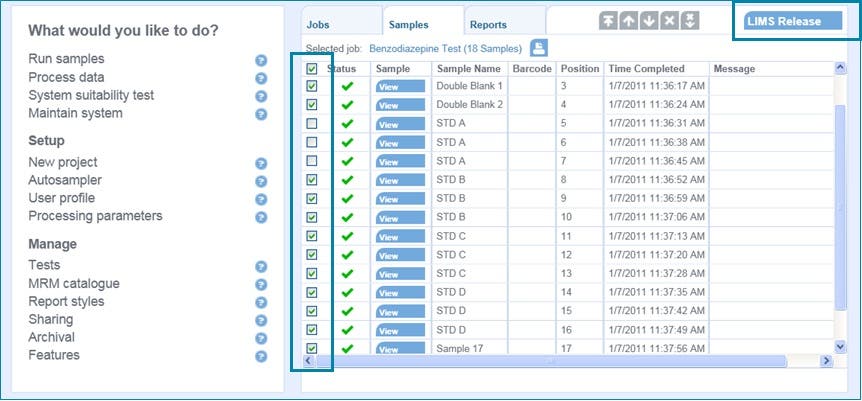This screenshot has width=862, height=401.
Task: Open the Reports tab
Action: [x=488, y=24]
